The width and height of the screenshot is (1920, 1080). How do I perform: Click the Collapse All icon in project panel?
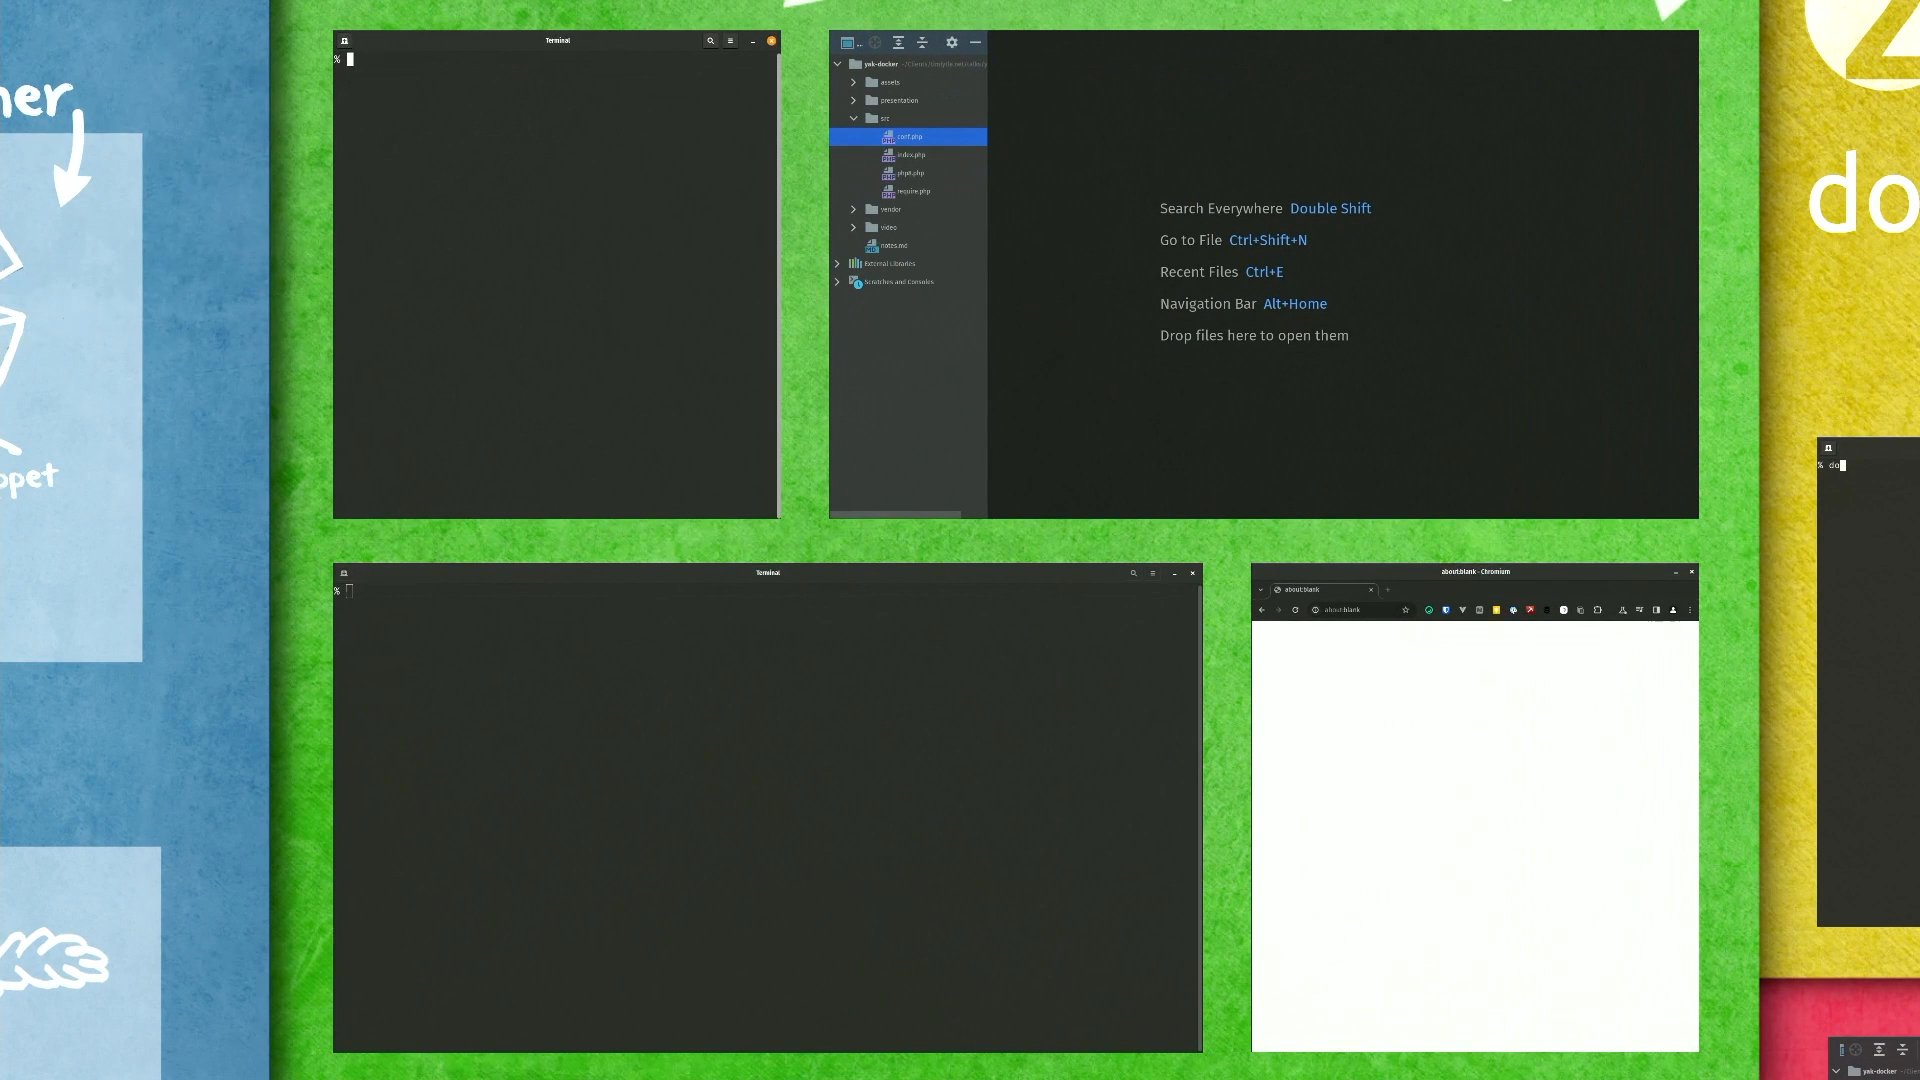point(922,42)
